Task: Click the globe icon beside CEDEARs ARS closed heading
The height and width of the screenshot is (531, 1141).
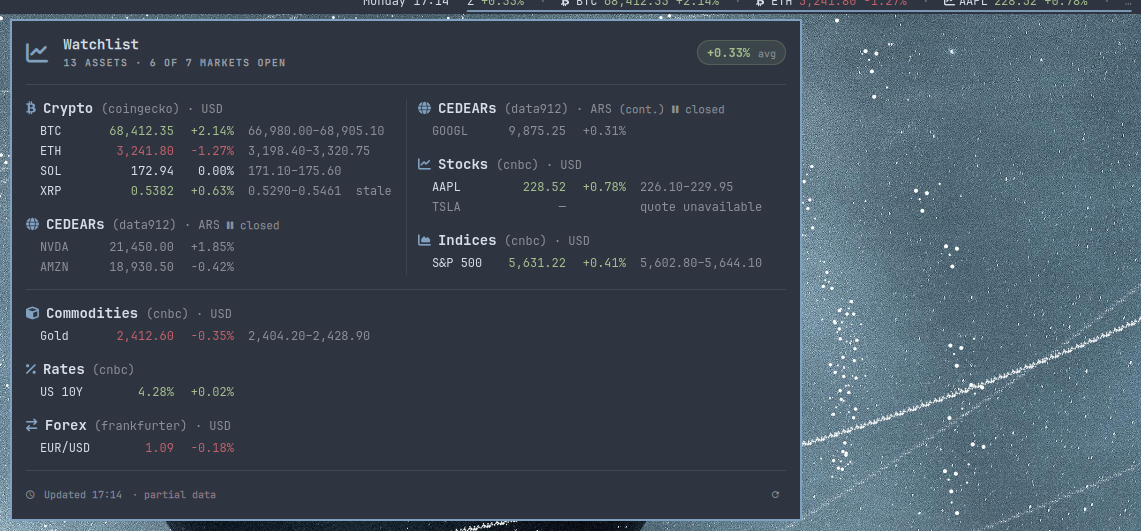Action: pos(33,224)
